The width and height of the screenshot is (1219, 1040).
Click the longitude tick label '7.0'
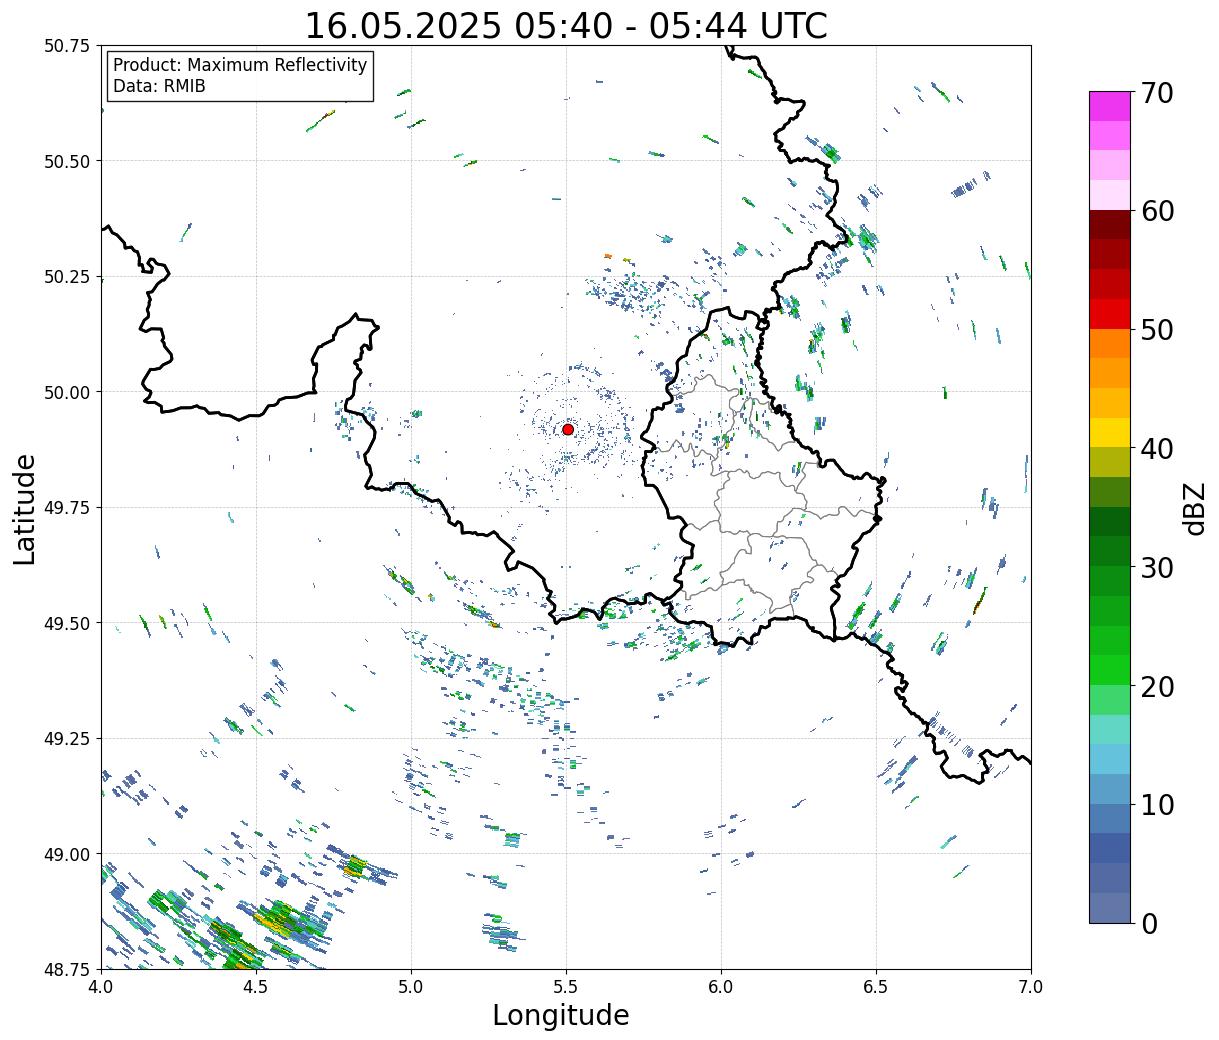click(1031, 987)
